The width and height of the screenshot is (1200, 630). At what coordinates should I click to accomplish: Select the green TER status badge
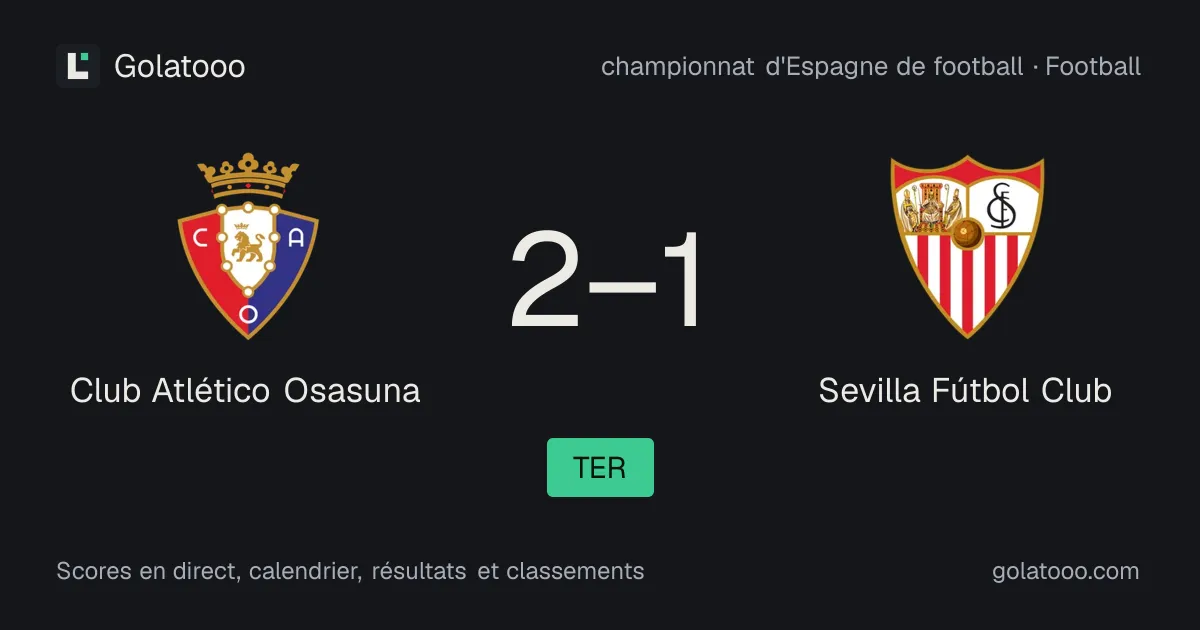[600, 467]
